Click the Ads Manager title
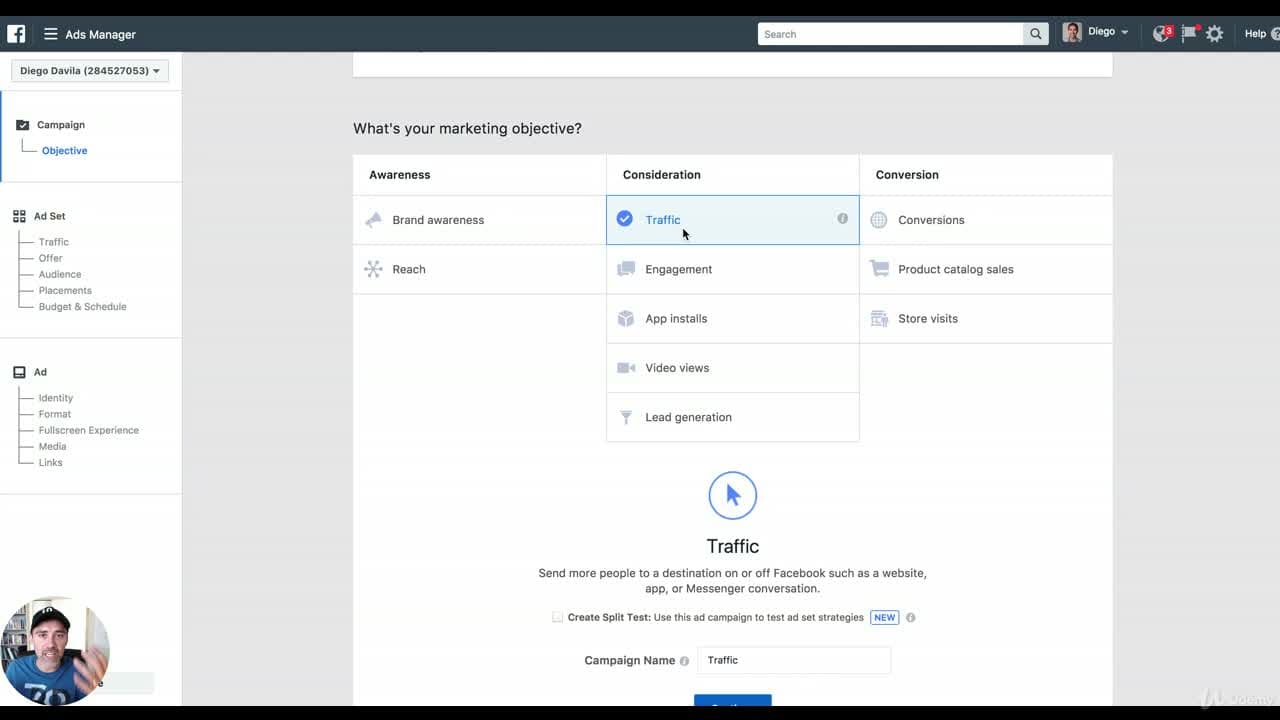This screenshot has height=720, width=1280. (100, 34)
